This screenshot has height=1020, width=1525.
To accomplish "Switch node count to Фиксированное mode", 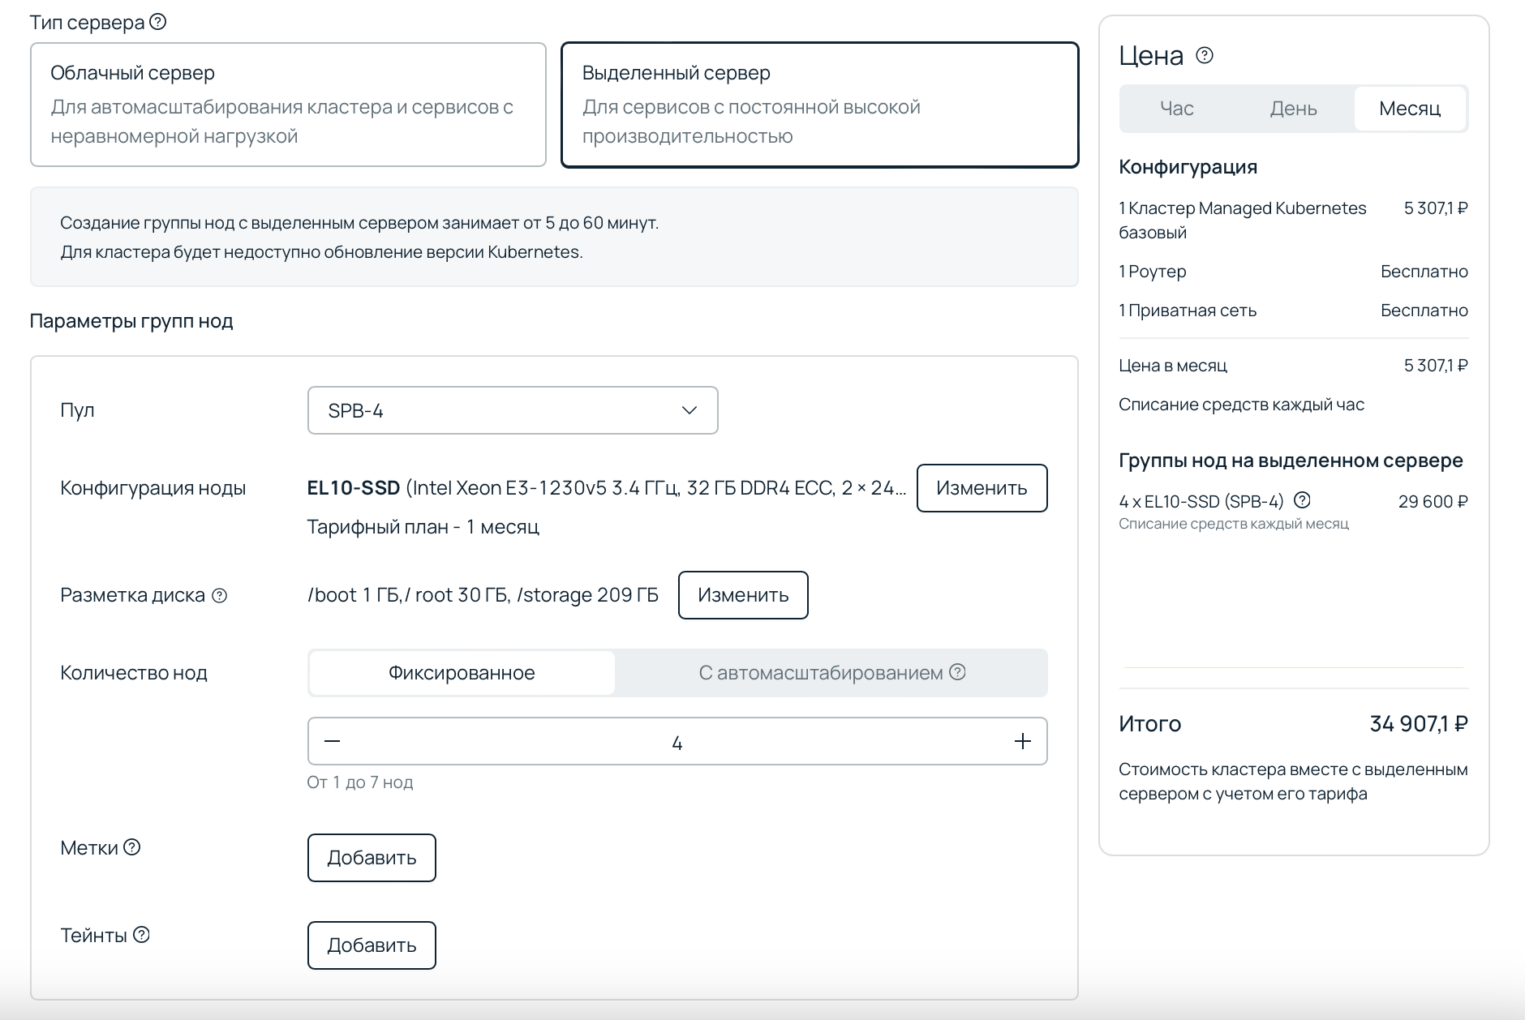I will coord(461,673).
